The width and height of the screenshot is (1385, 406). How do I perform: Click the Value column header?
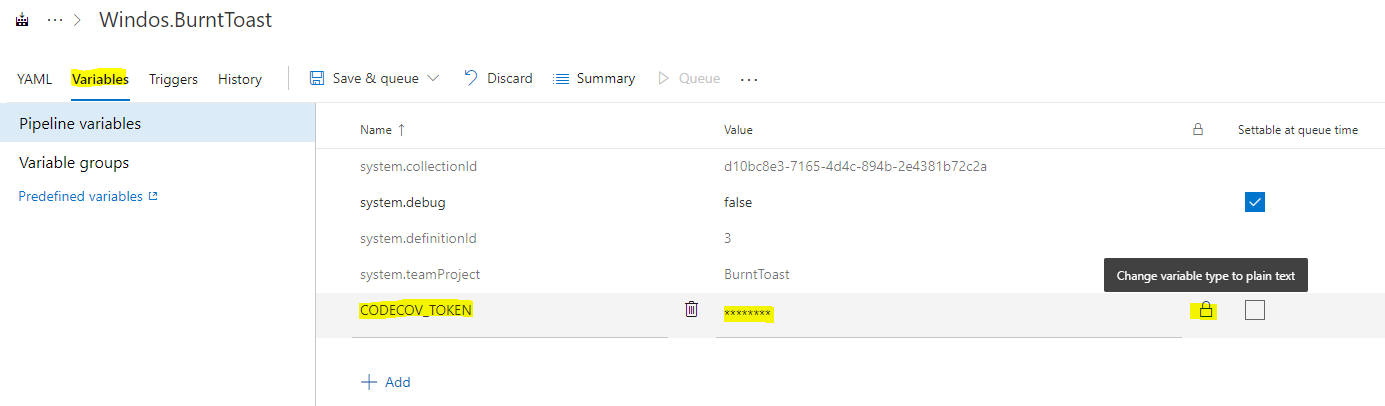coord(738,130)
